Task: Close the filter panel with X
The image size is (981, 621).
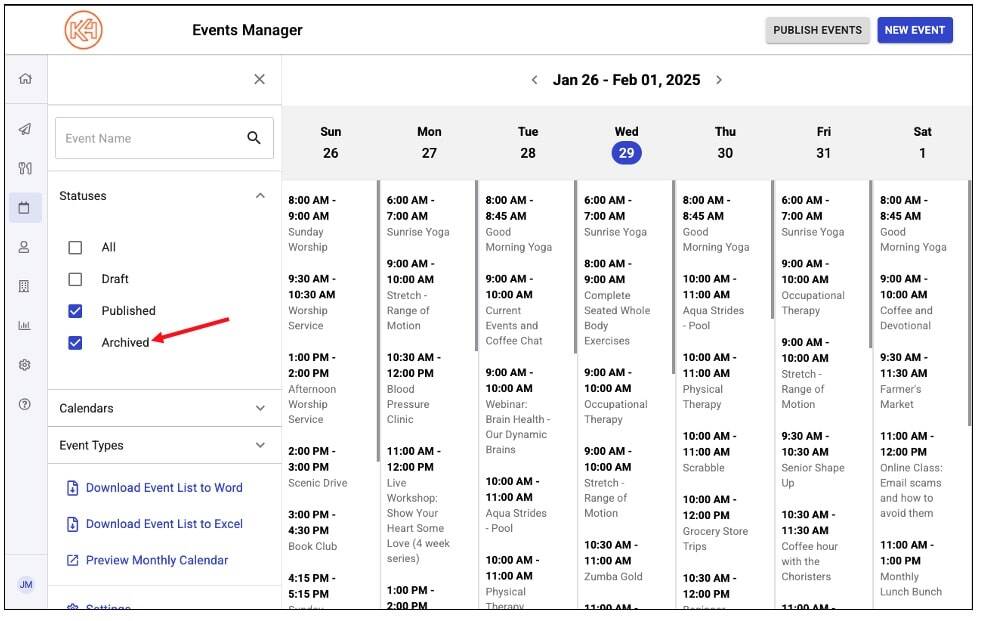Action: [x=260, y=79]
